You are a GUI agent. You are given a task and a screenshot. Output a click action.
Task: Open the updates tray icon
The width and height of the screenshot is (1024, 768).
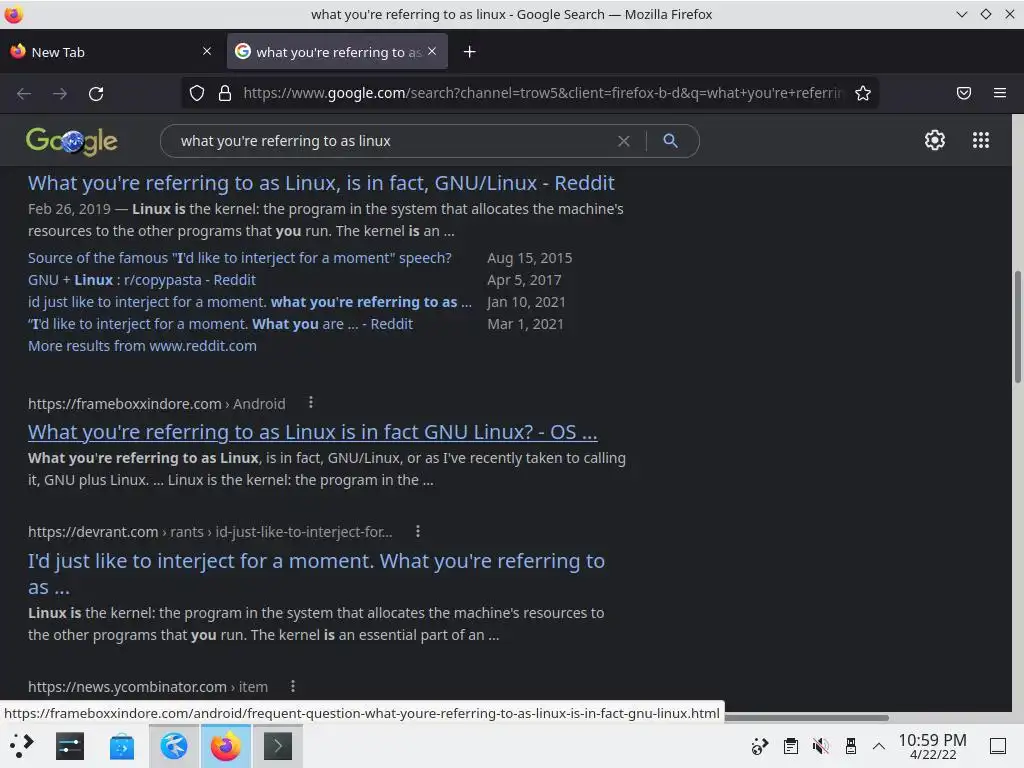point(760,746)
